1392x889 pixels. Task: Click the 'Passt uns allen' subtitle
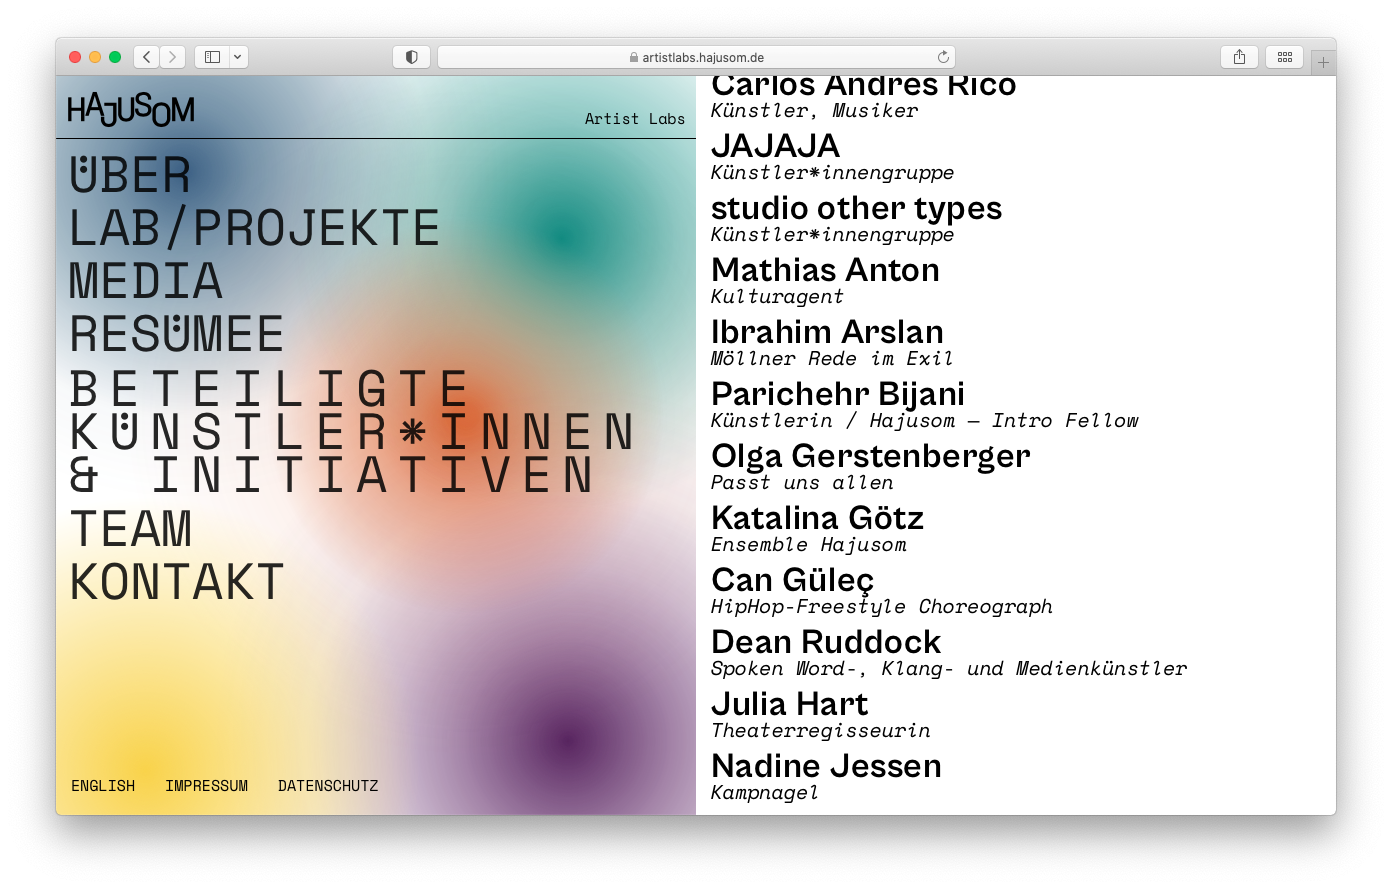tap(802, 482)
